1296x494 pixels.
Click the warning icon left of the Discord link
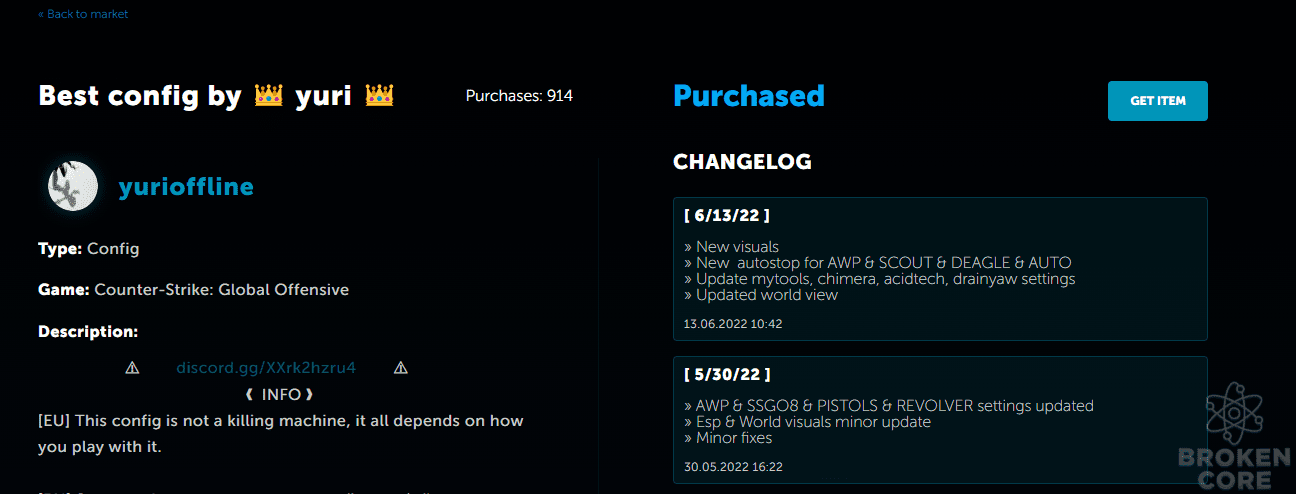pyautogui.click(x=132, y=368)
